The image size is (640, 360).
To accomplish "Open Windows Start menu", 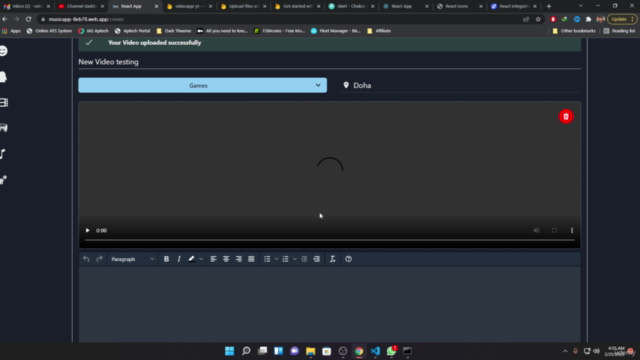I will [x=230, y=351].
